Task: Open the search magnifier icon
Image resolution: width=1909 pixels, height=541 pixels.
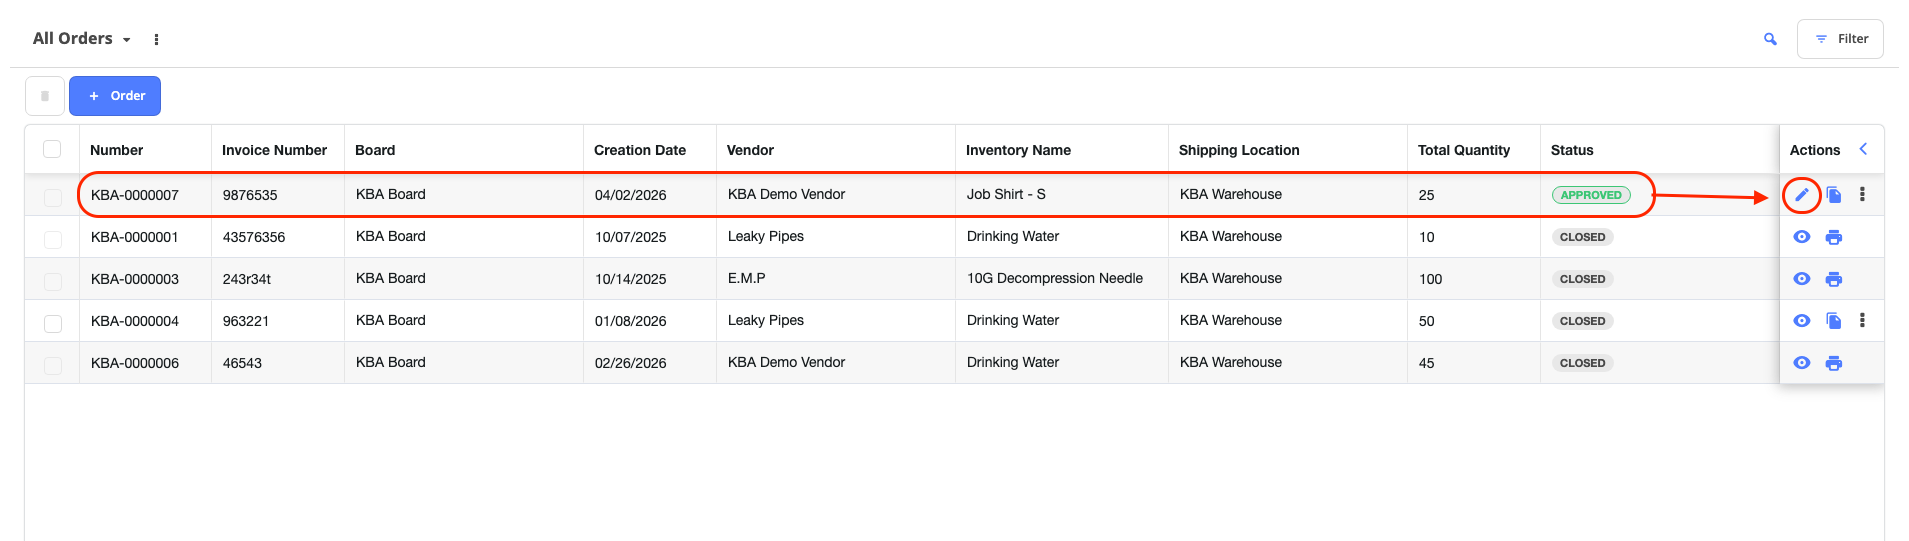Action: (x=1770, y=39)
